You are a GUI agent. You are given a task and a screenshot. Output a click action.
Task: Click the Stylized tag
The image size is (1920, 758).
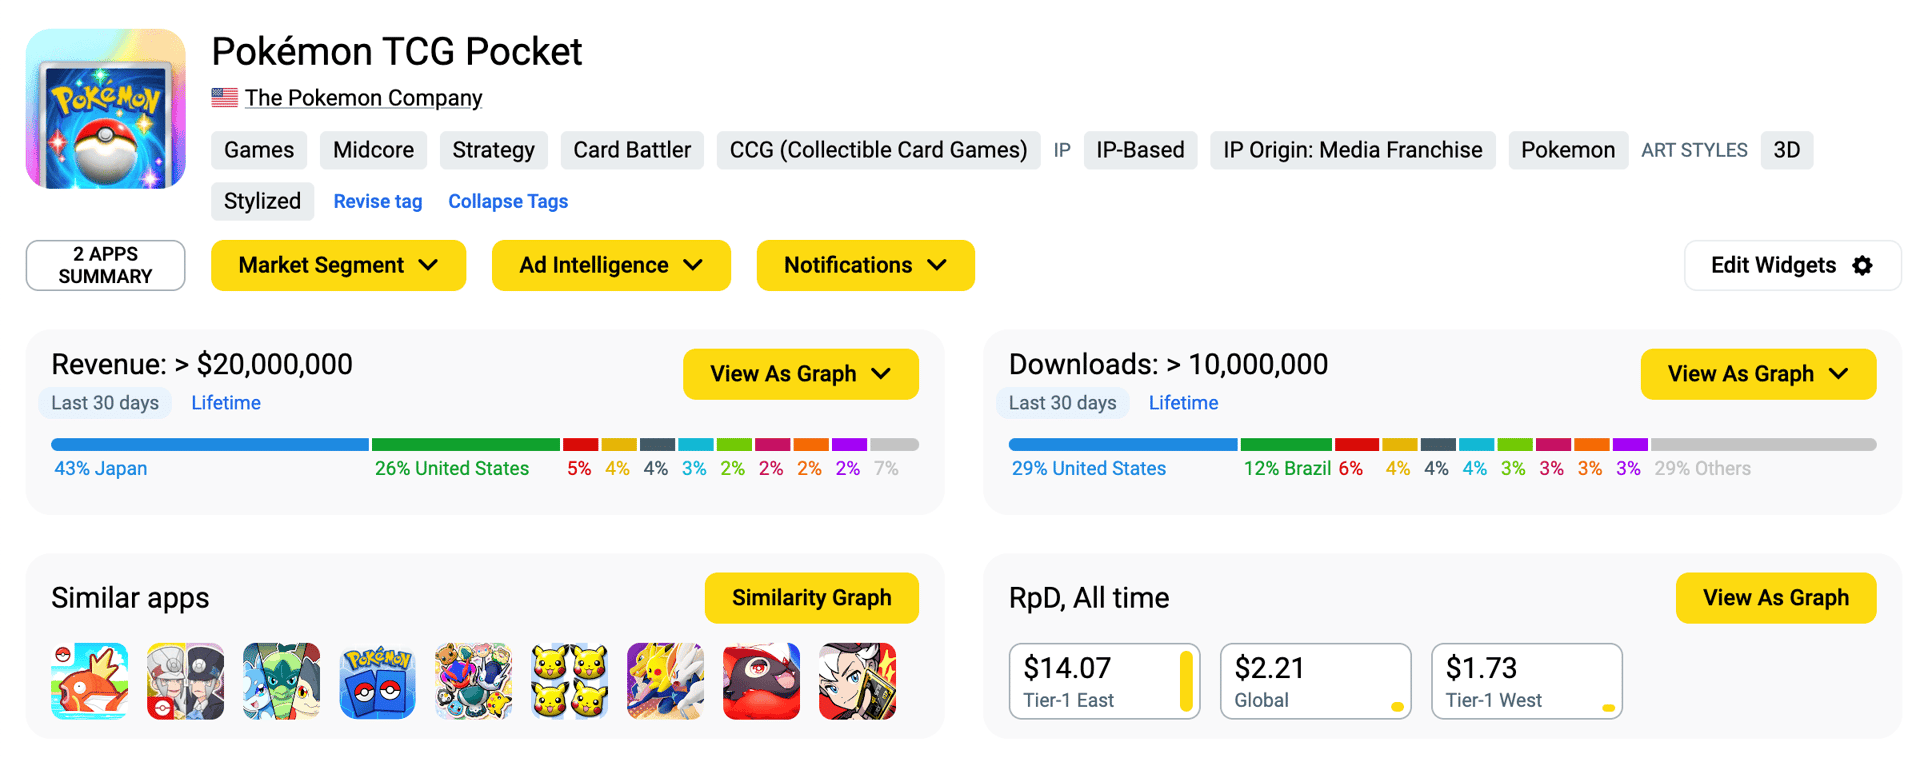(262, 201)
